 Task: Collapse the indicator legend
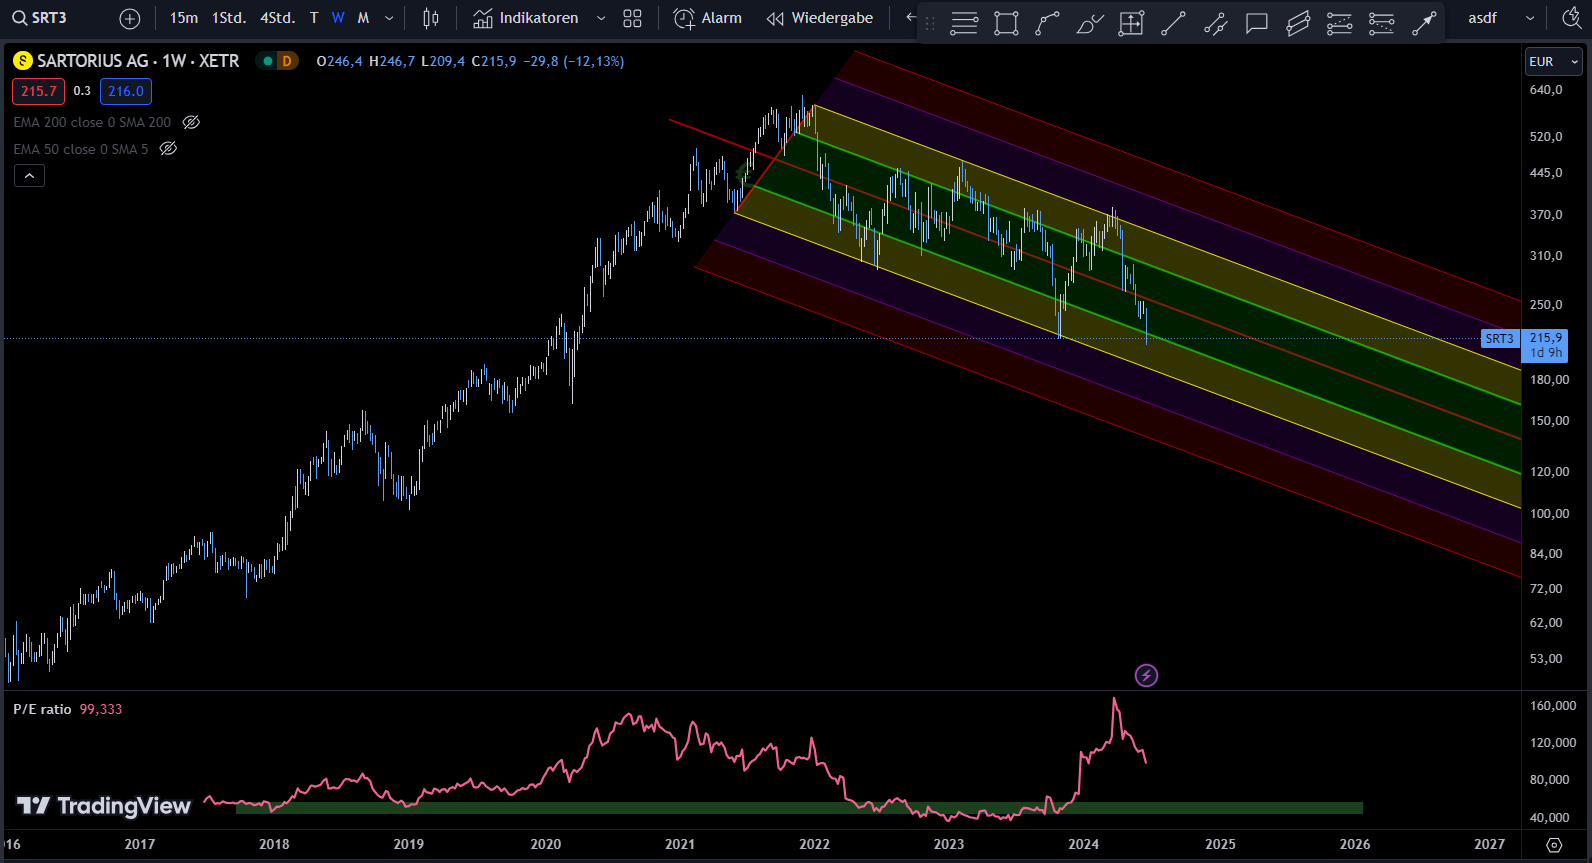pos(30,176)
